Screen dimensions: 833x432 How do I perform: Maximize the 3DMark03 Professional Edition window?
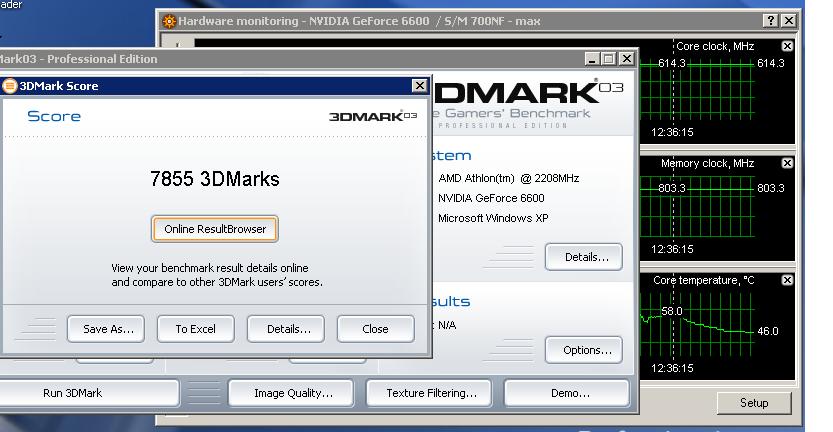coord(609,59)
